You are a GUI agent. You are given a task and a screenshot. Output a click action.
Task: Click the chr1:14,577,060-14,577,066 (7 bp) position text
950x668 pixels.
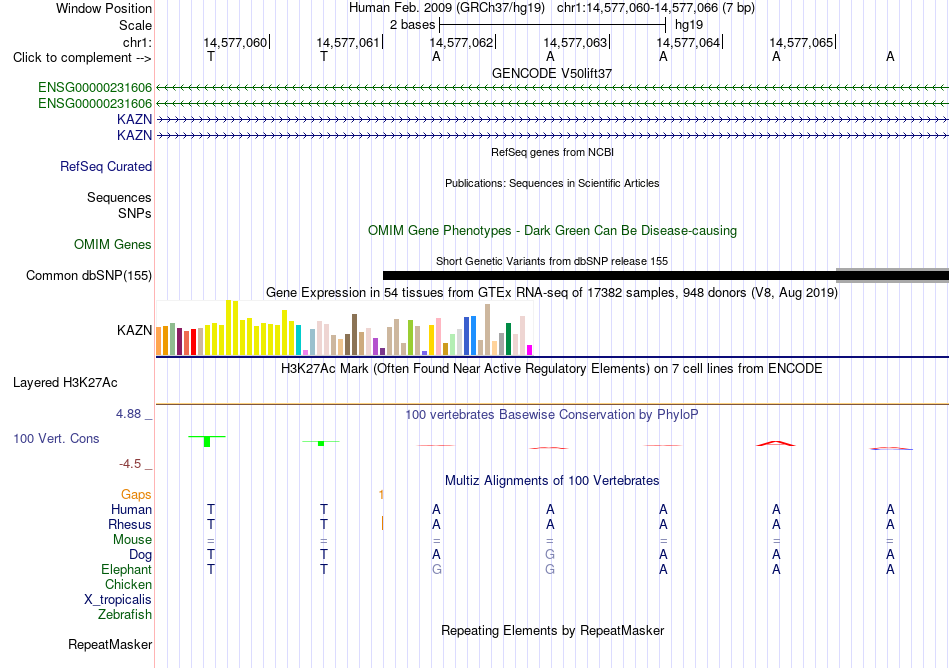pos(656,8)
